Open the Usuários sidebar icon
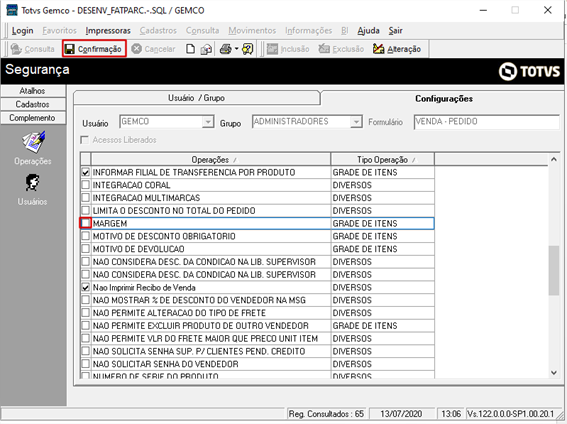 (32, 183)
